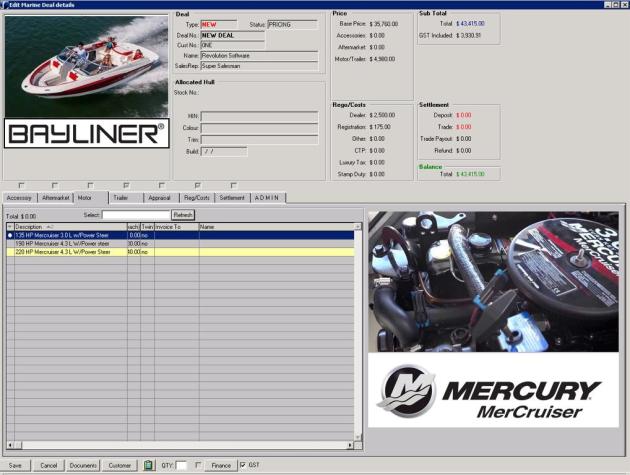Toggle the checkbox above Trailer tab

click(x=126, y=185)
